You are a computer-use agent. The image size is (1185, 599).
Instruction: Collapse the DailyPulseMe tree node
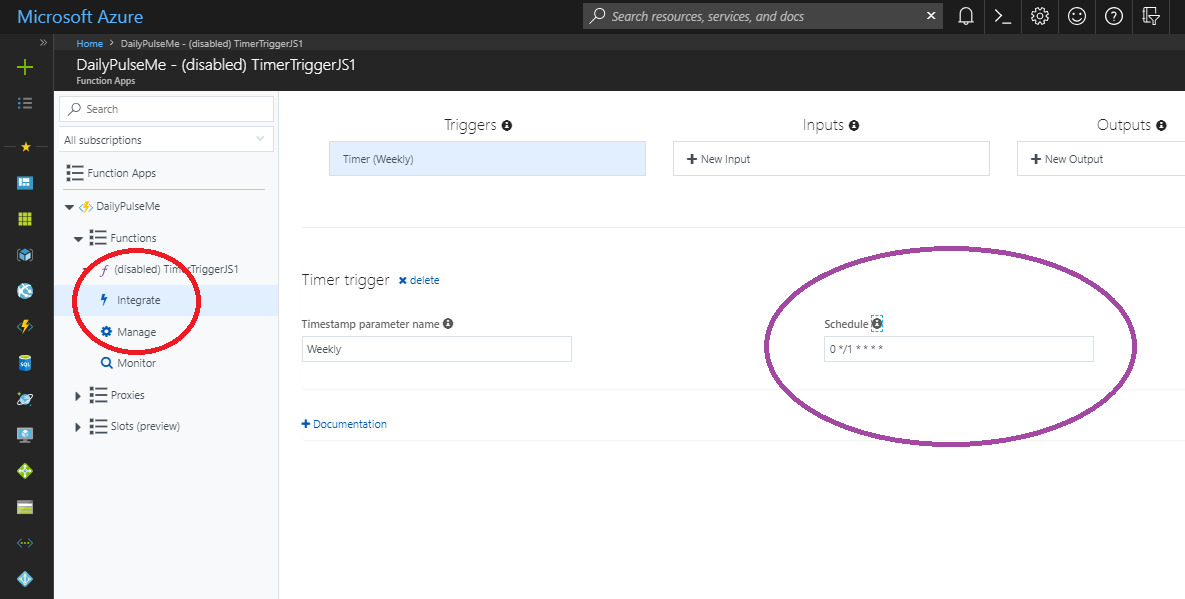70,207
